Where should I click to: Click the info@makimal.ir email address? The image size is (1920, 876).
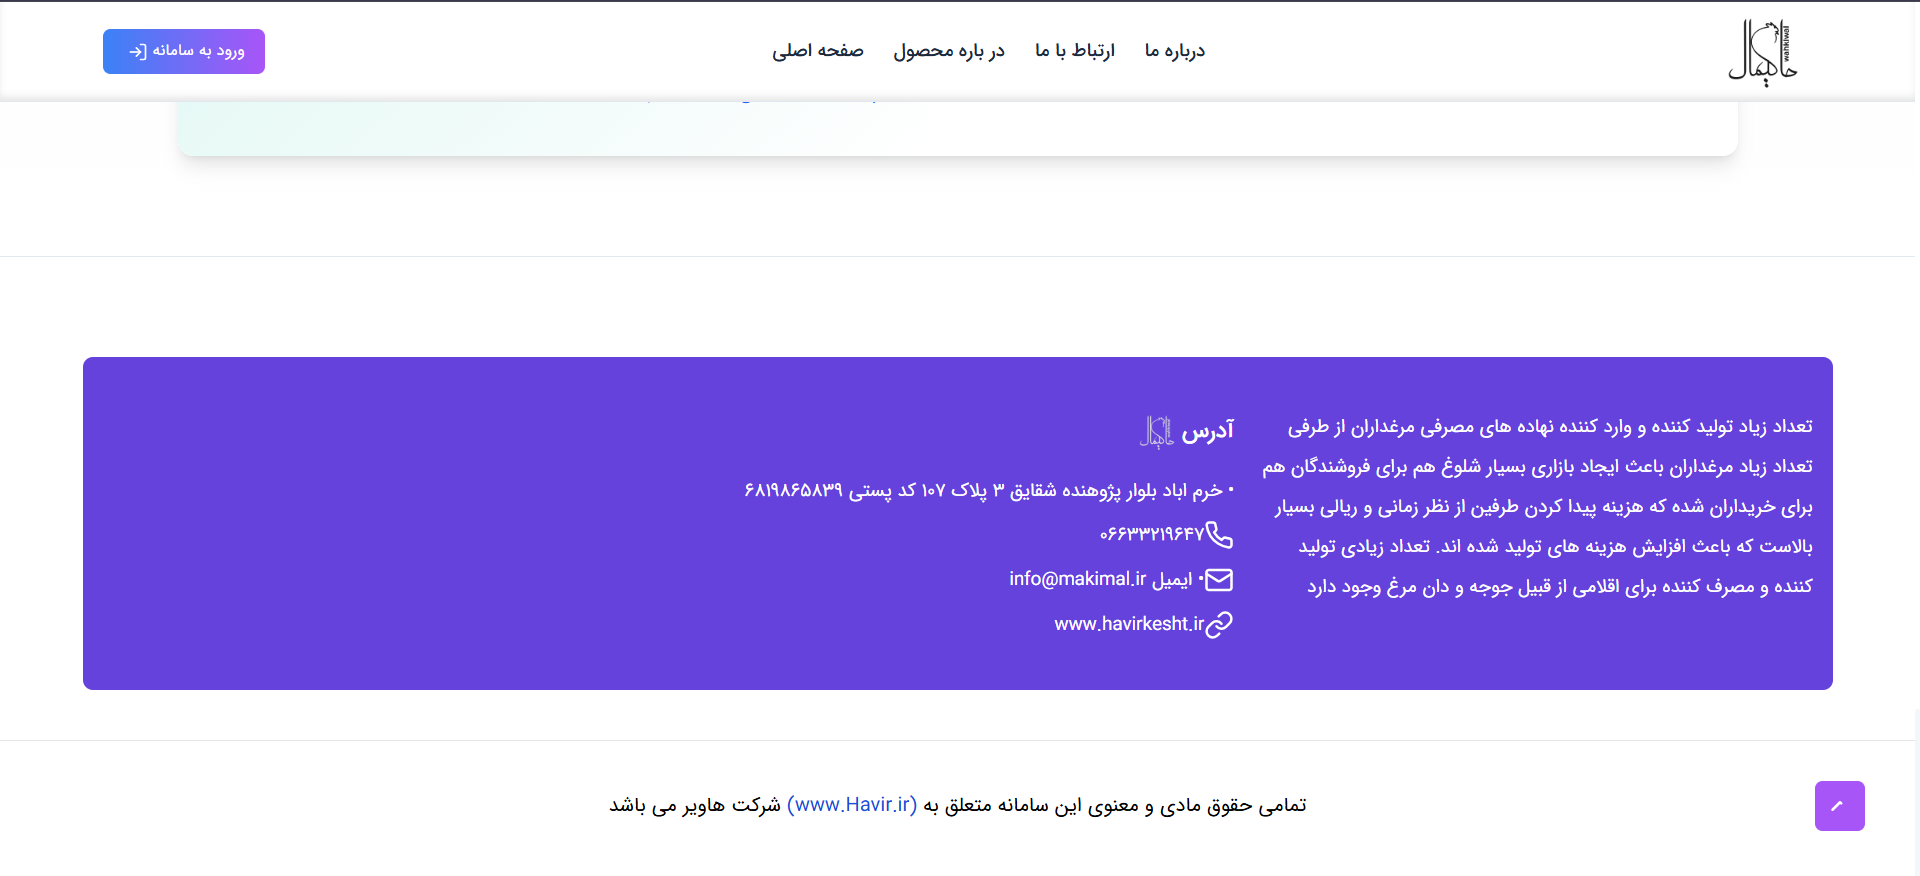pyautogui.click(x=1078, y=579)
